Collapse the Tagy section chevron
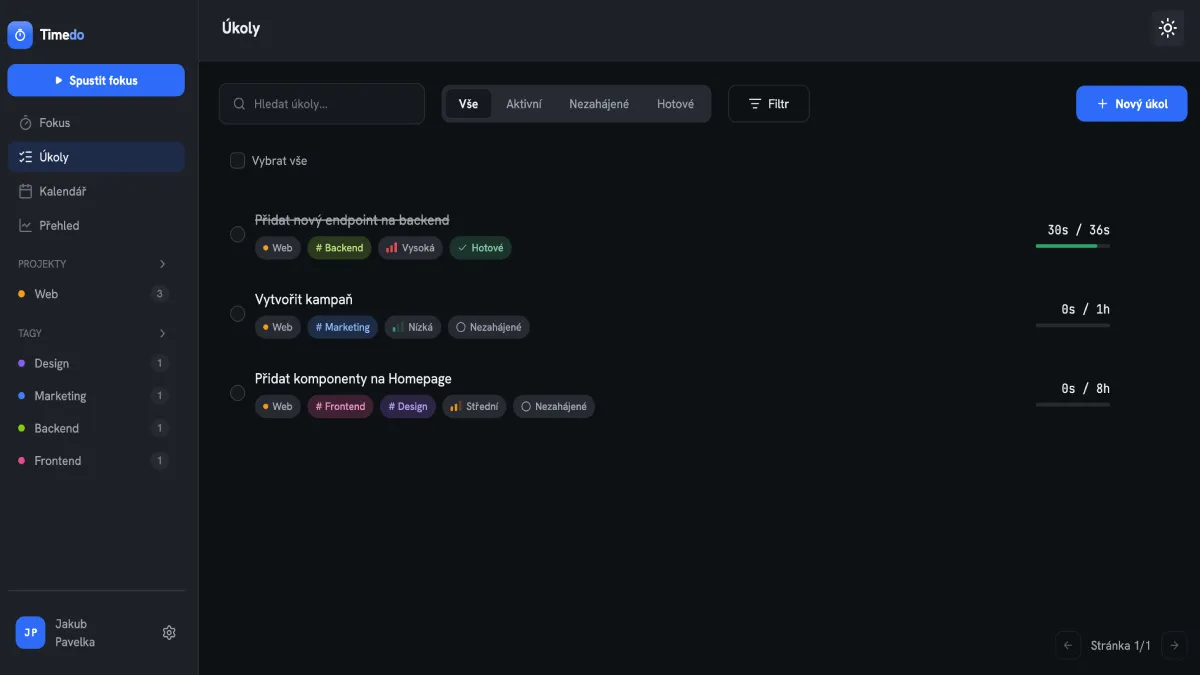1200x675 pixels. tap(163, 333)
